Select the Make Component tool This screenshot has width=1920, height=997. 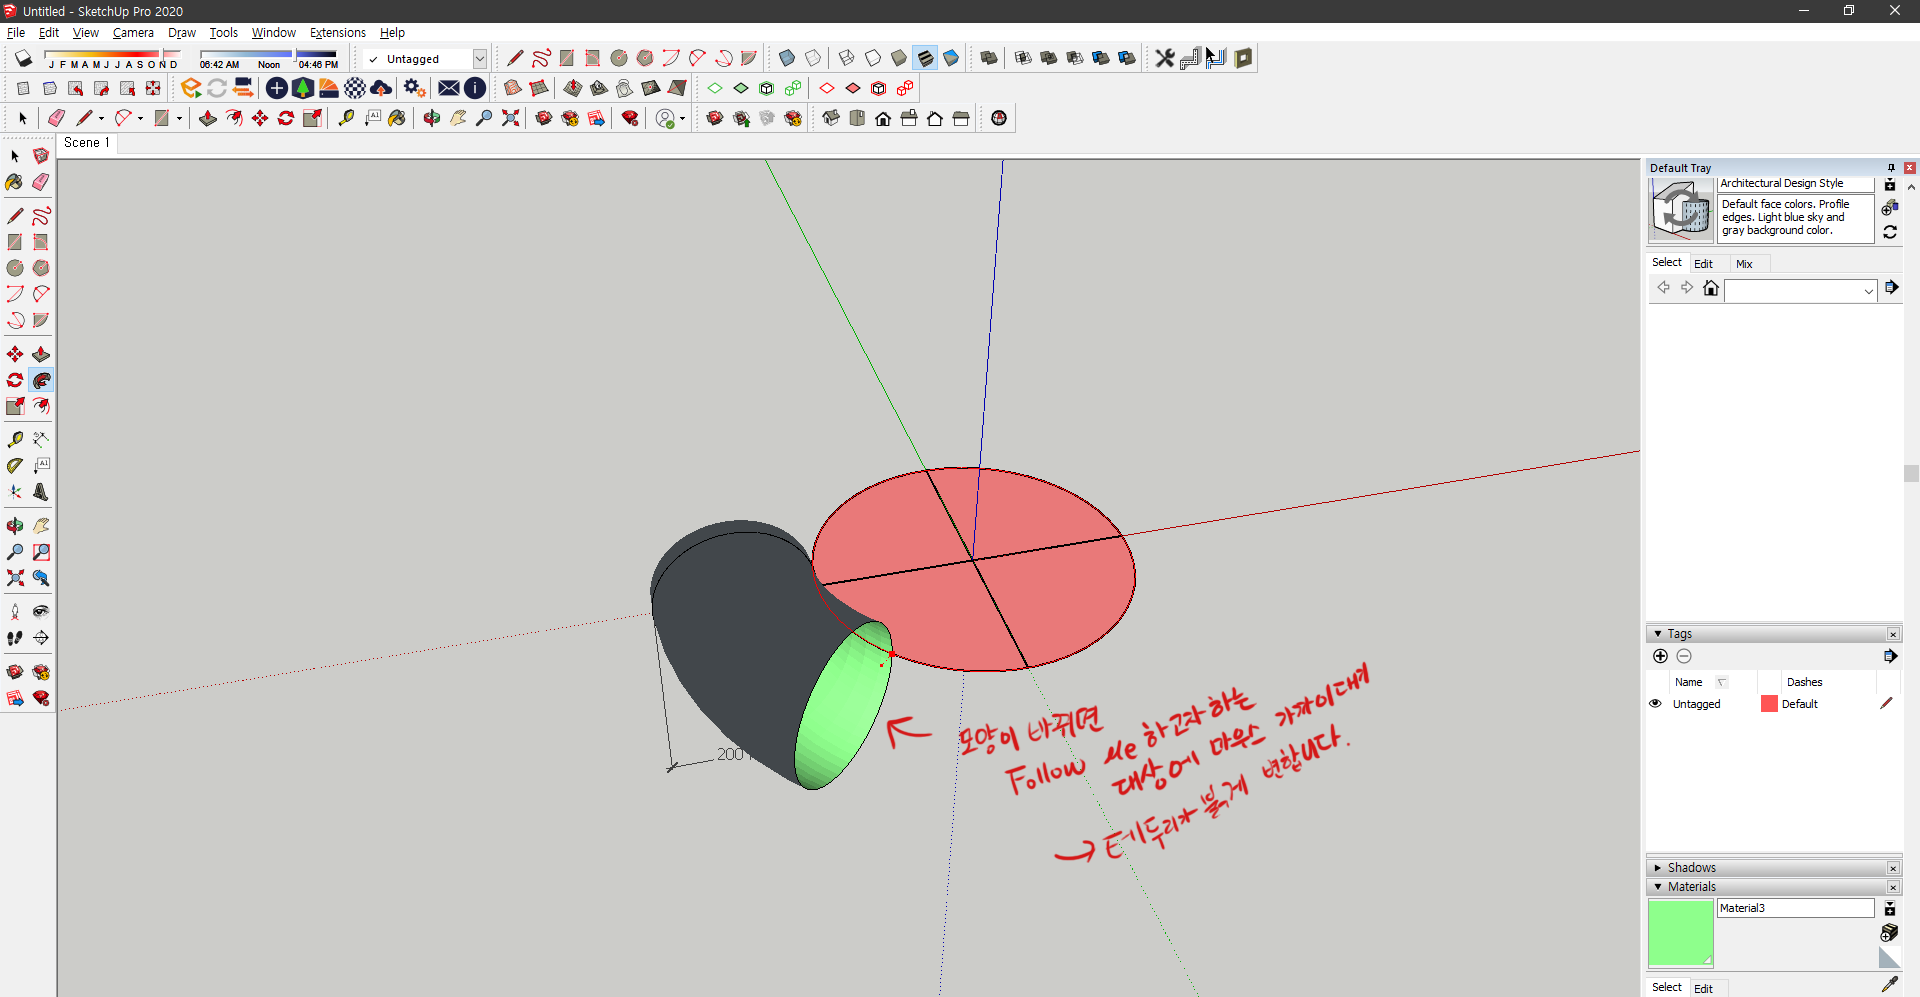click(41, 156)
